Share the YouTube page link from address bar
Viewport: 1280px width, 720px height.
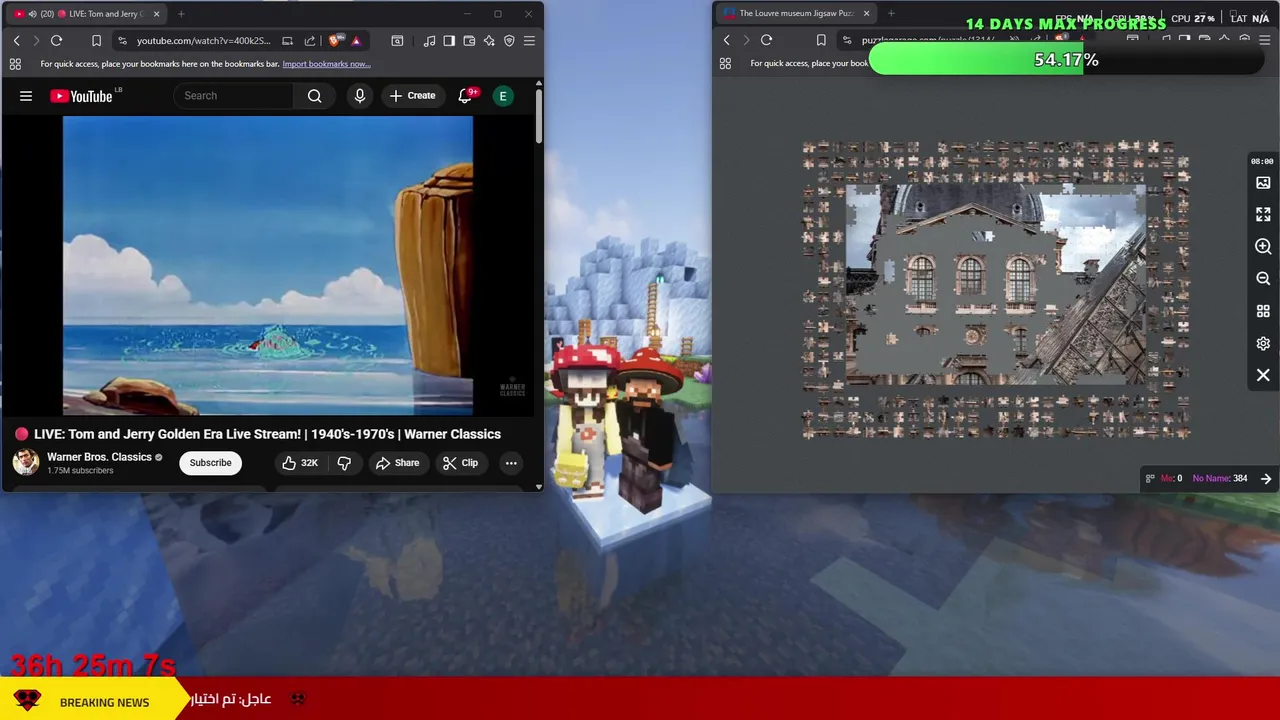click(x=309, y=40)
